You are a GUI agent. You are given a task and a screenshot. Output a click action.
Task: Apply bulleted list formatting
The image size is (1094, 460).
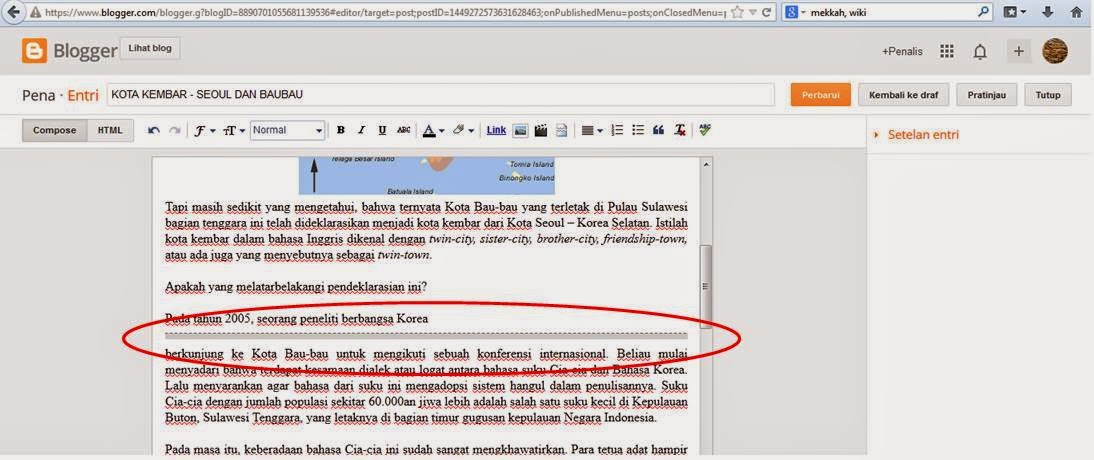[x=638, y=131]
